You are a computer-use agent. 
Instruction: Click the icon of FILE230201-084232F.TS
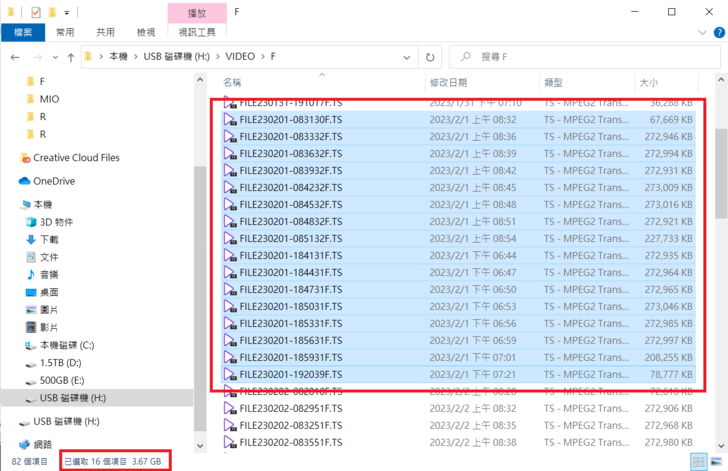[230, 188]
